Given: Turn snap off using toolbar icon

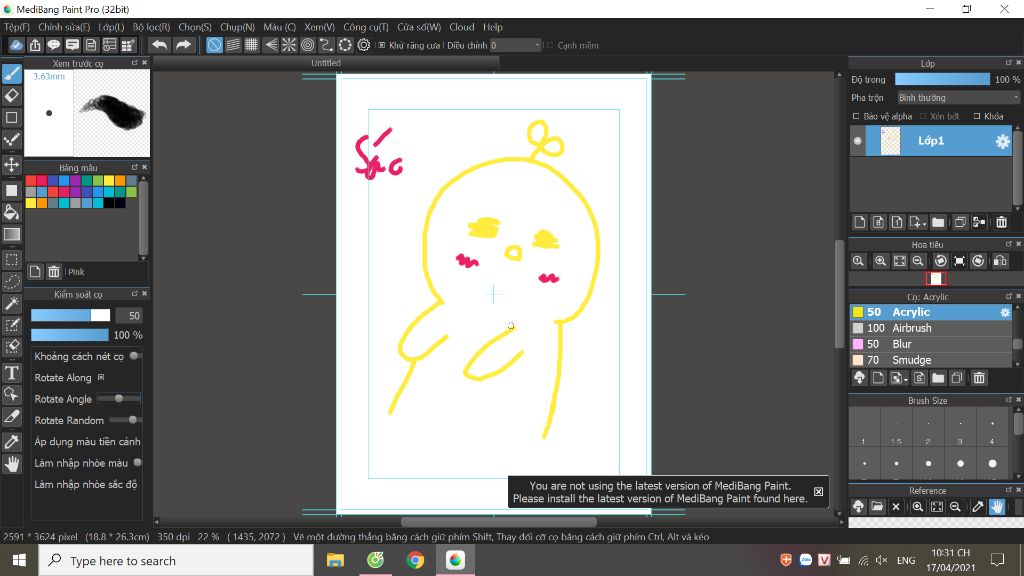Looking at the screenshot, I should [214, 45].
